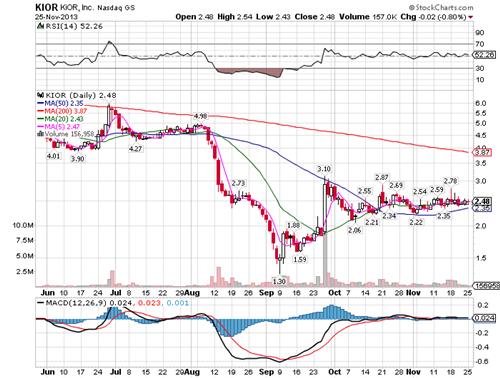Select the bold KIOR ticker in the header
The width and height of the screenshot is (500, 378).
pyautogui.click(x=46, y=8)
